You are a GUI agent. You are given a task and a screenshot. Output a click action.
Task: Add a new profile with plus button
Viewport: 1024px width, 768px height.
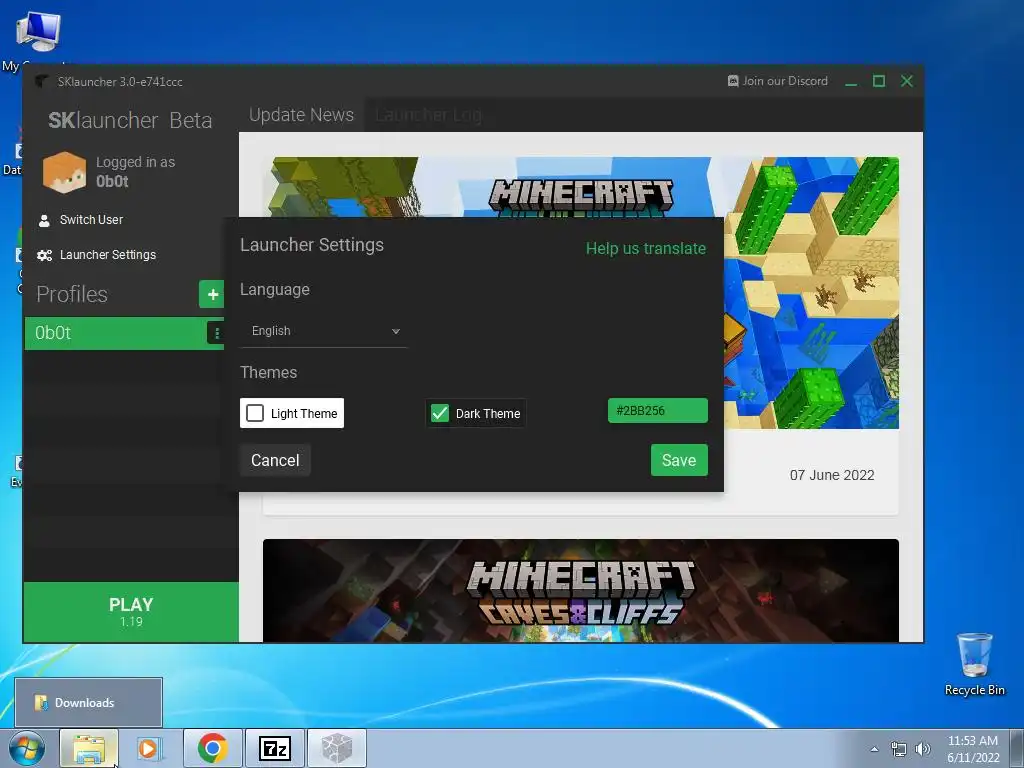click(x=212, y=295)
